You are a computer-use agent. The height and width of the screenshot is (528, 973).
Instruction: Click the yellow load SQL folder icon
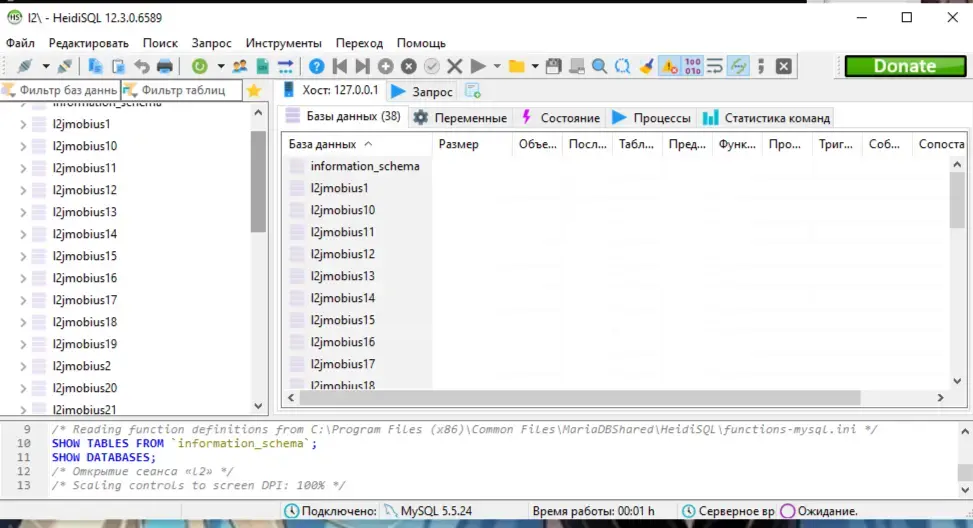516,66
